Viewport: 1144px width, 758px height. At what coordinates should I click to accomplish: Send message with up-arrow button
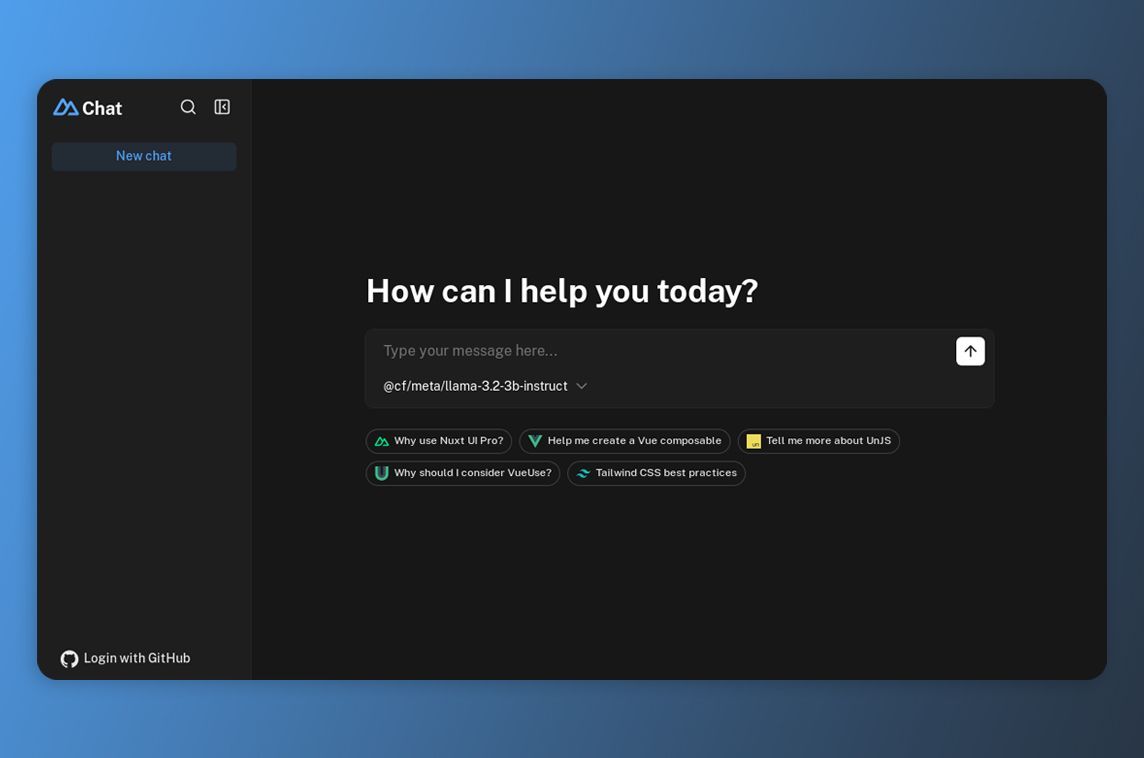(970, 351)
